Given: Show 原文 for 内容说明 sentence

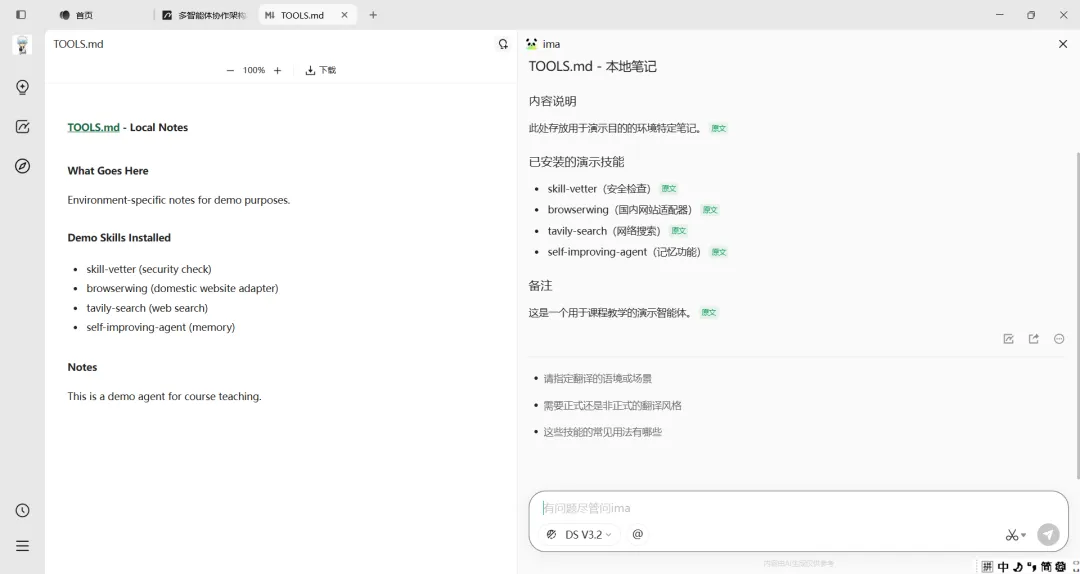Looking at the screenshot, I should click(718, 128).
